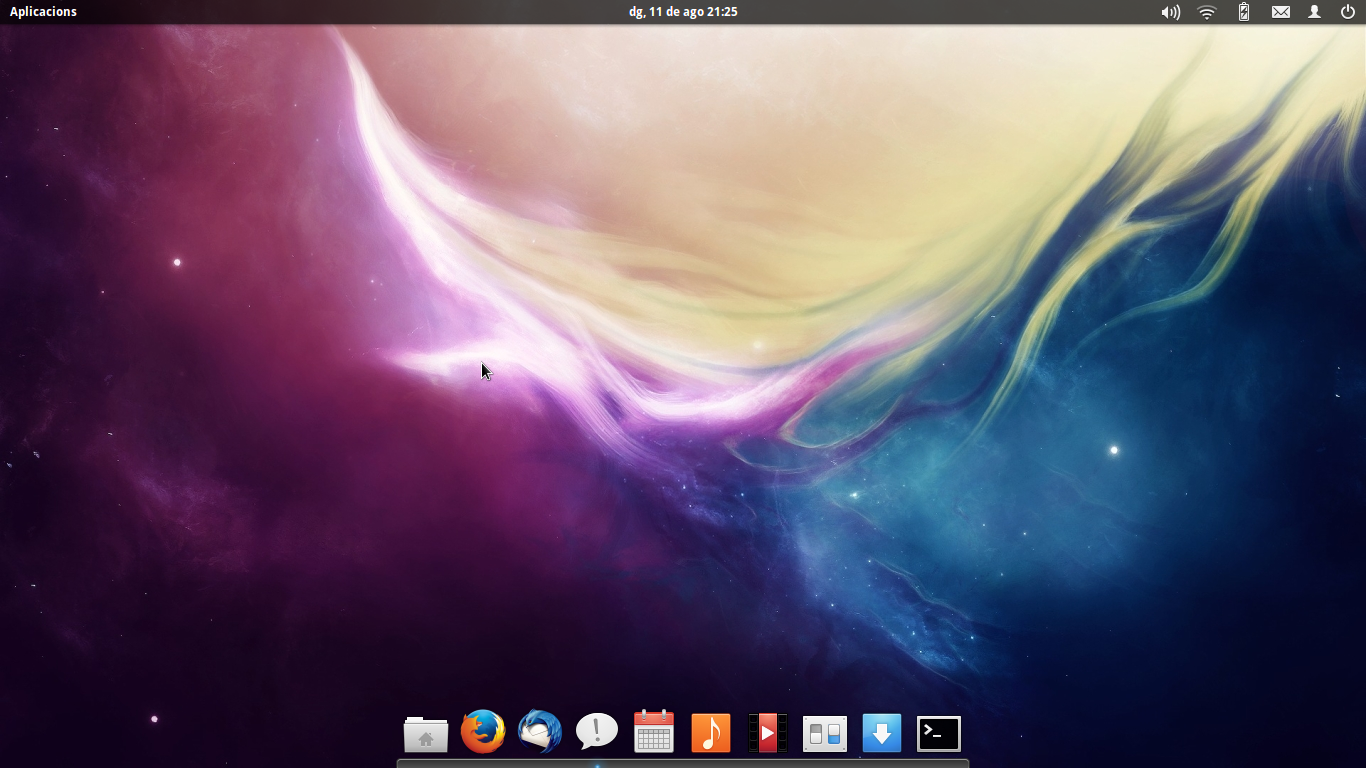Open the user accounts indicator
The image size is (1366, 768).
[x=1315, y=12]
